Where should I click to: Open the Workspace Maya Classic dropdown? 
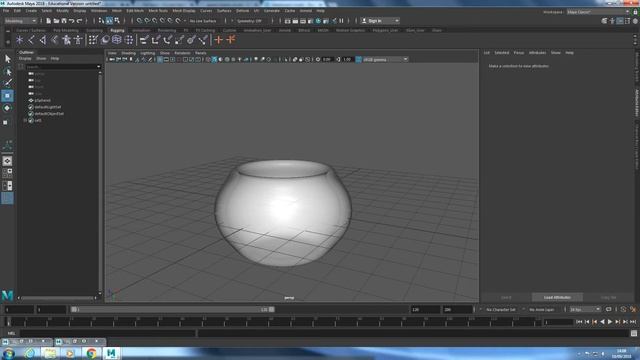pos(598,12)
